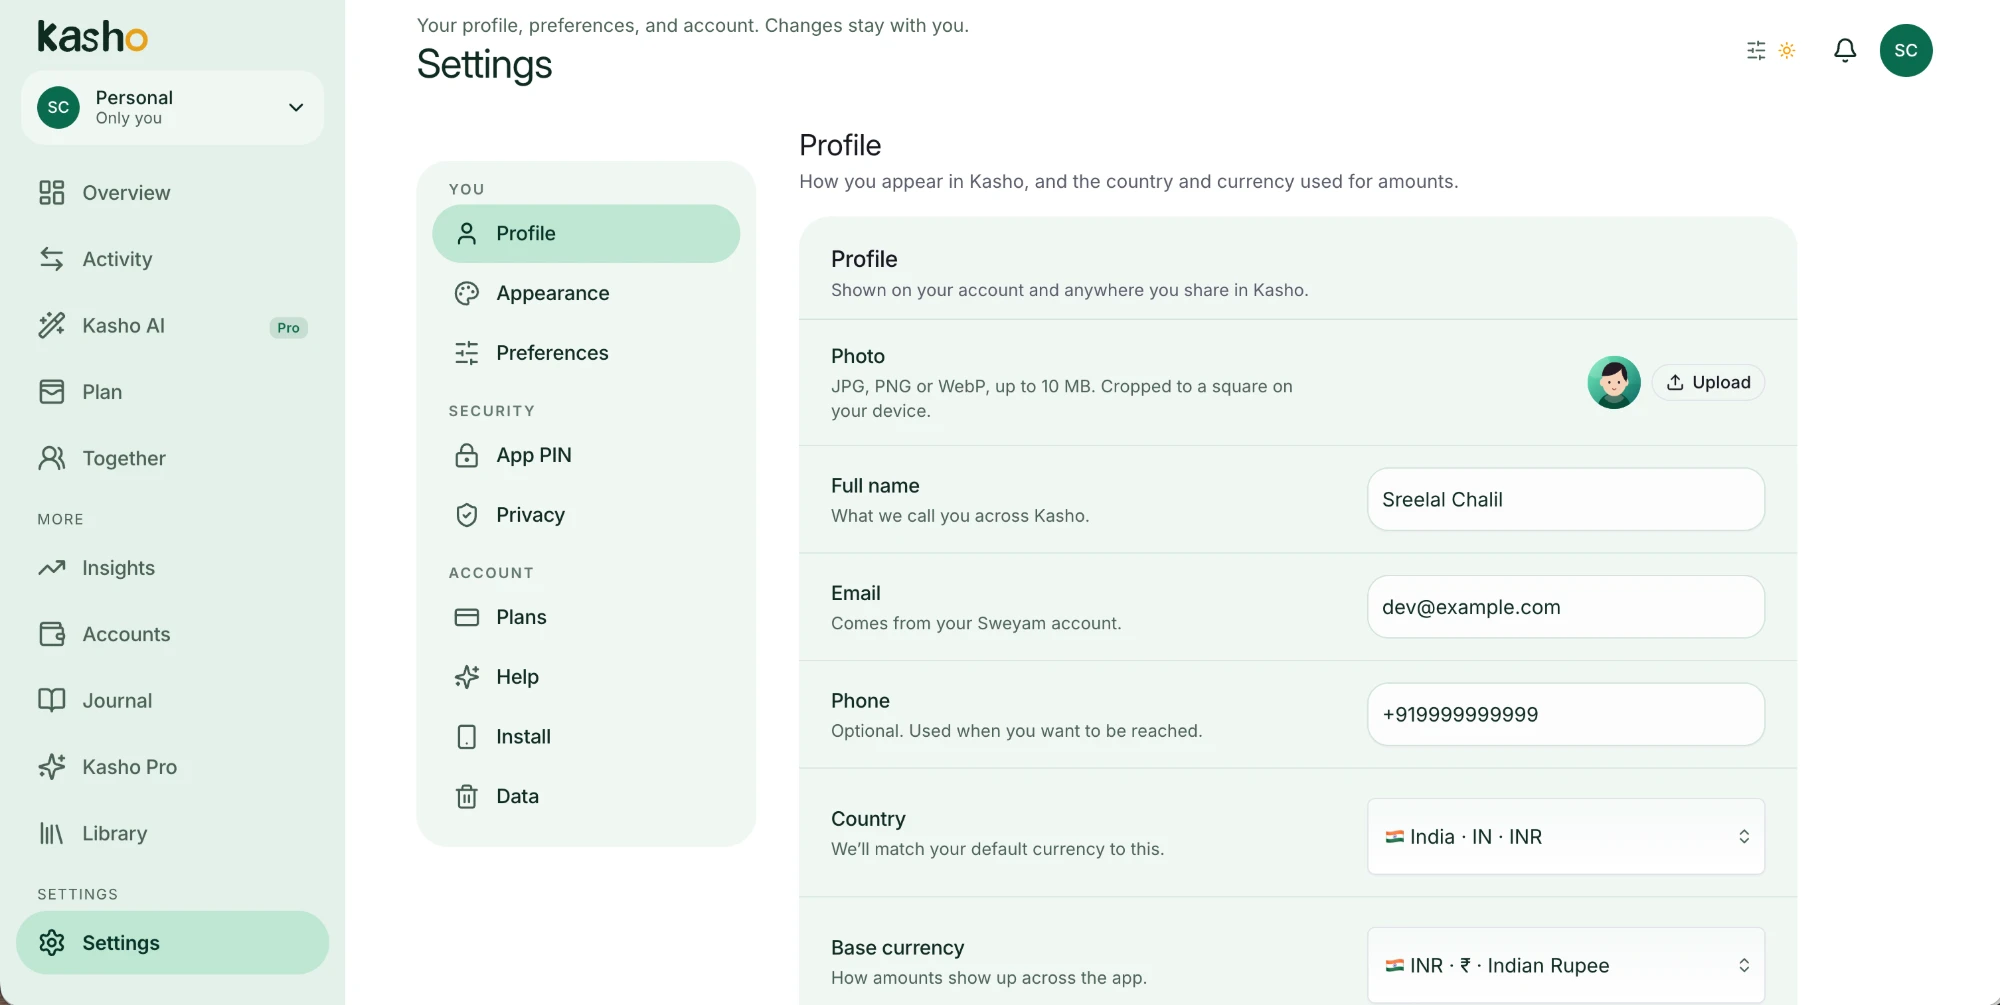2000x1005 pixels.
Task: Click the App PIN lock icon
Action: 467,455
